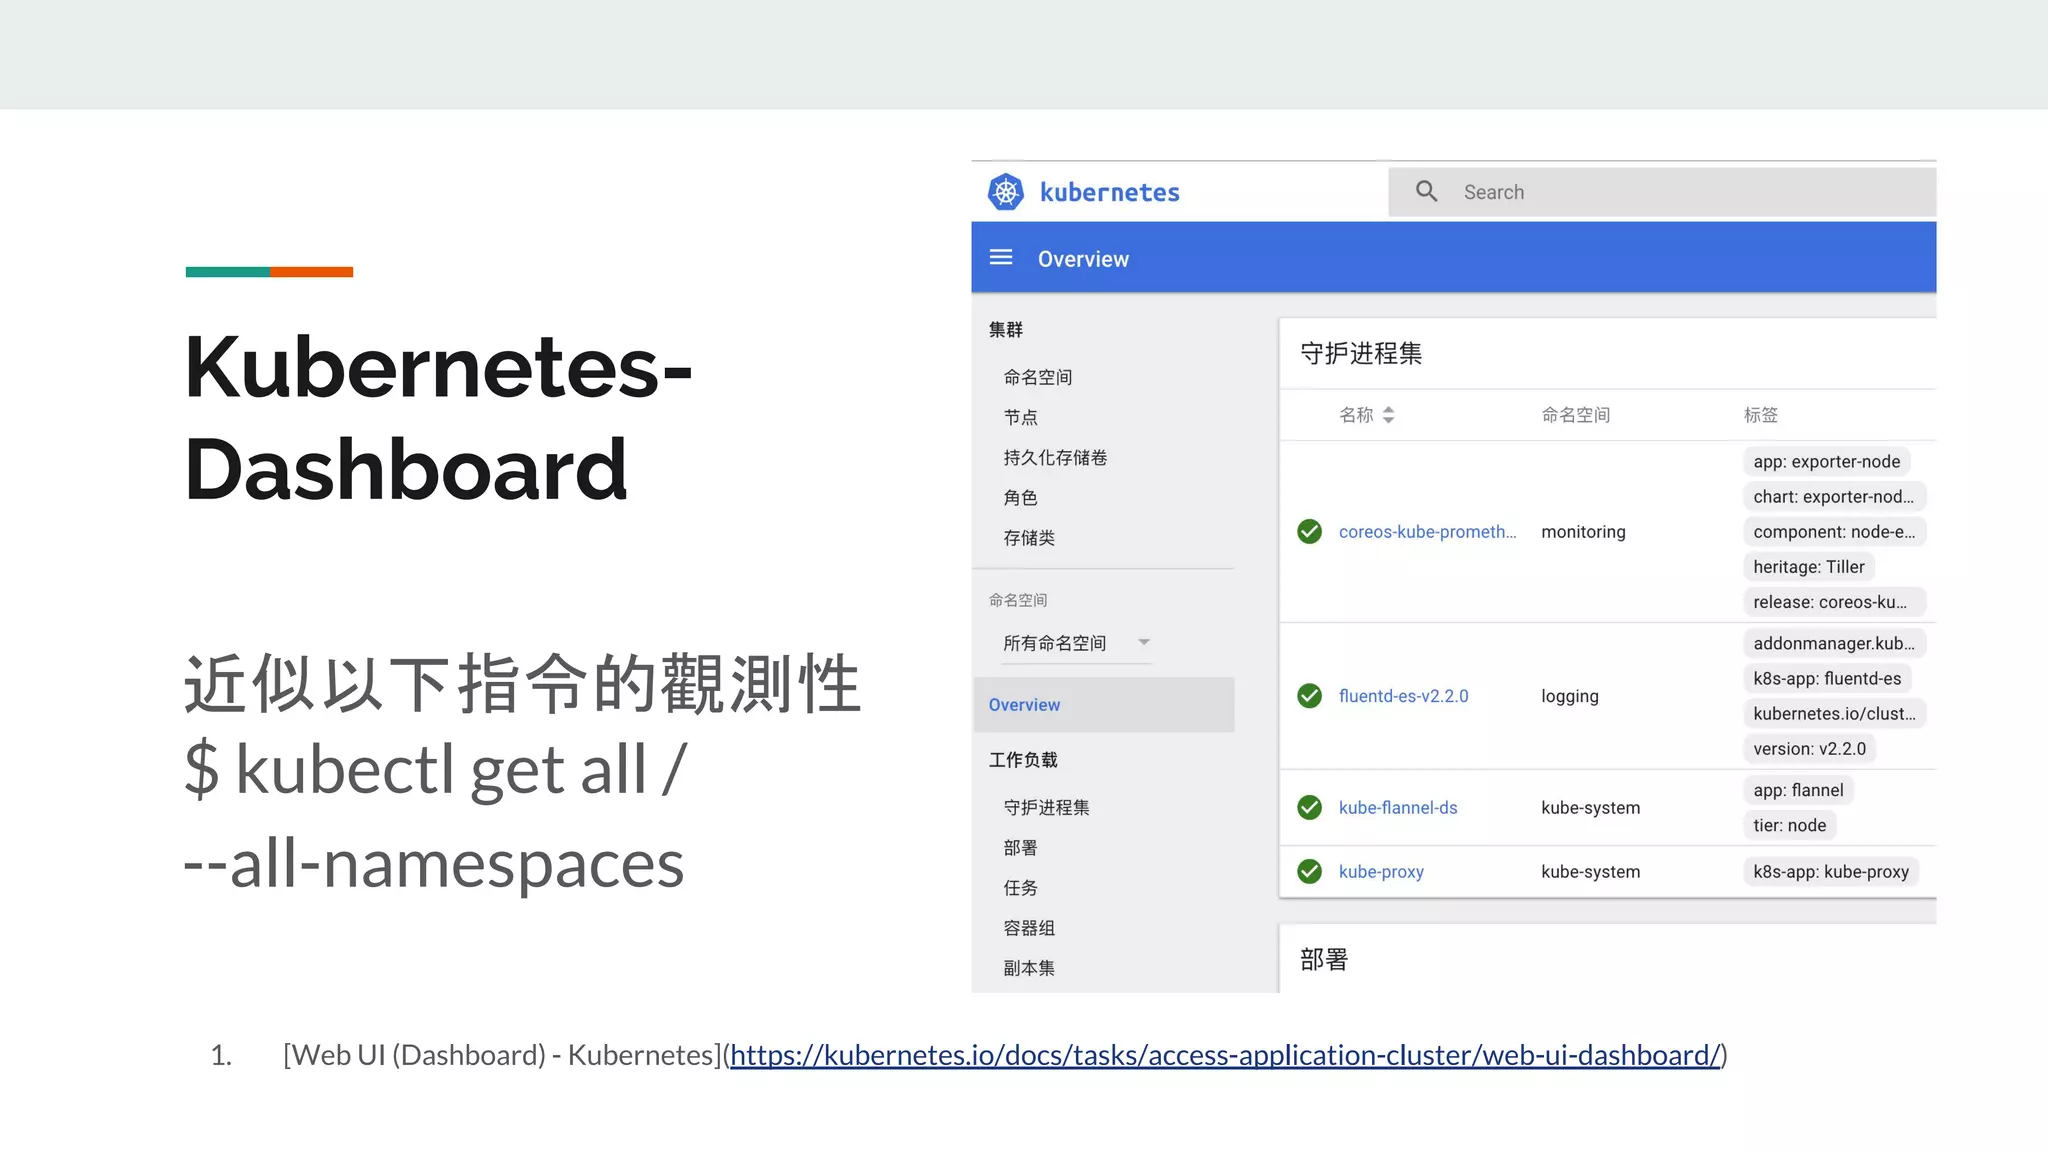Click the 'component: node-e...' label chip

pyautogui.click(x=1834, y=531)
